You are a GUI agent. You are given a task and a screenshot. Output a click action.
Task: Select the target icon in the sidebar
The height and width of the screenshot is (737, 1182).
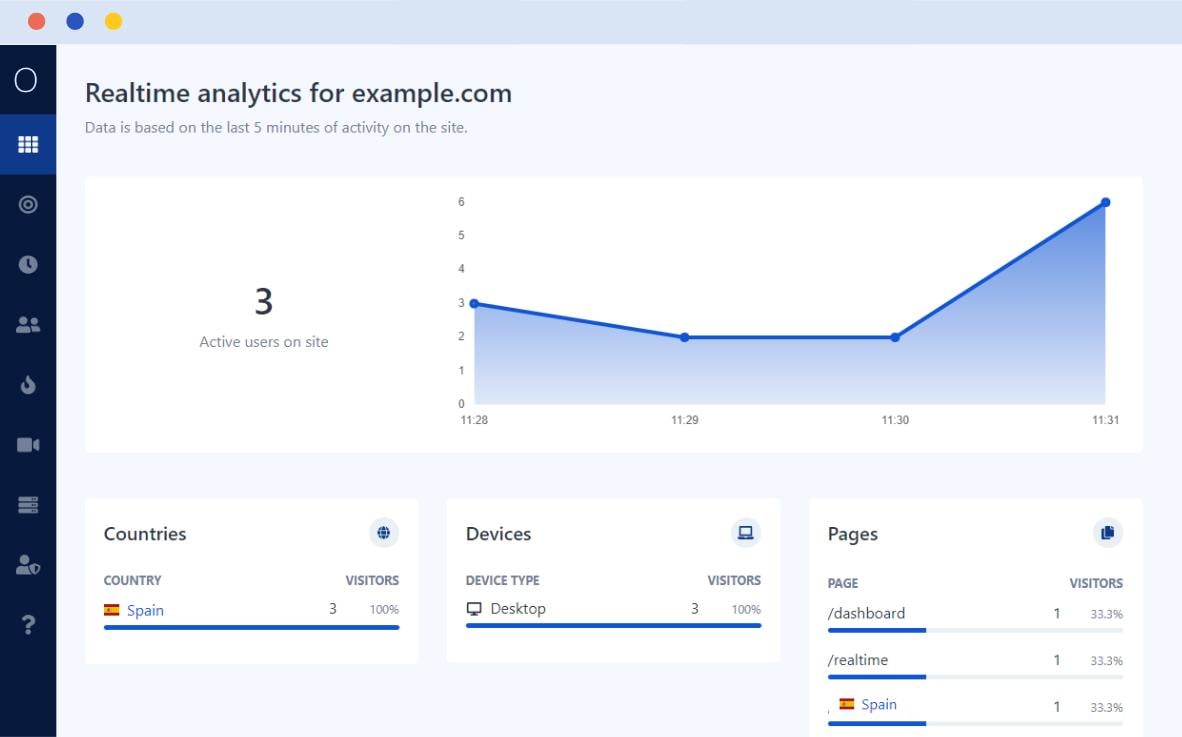[28, 204]
